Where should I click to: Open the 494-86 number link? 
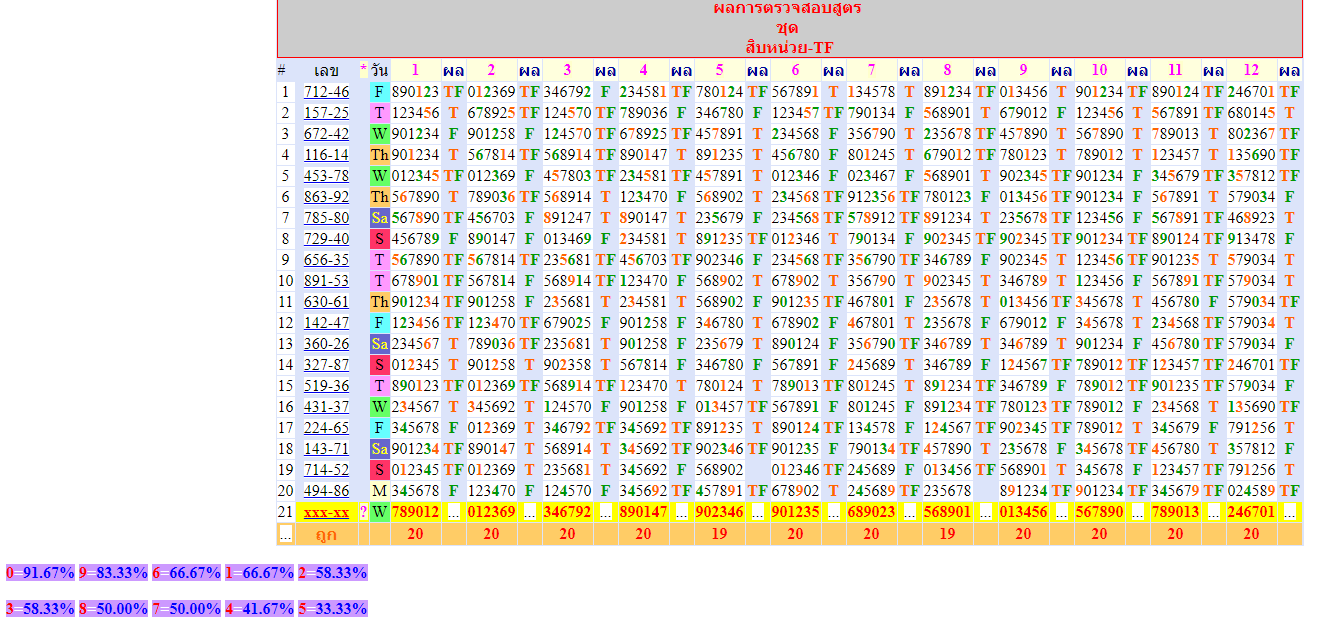click(x=327, y=491)
